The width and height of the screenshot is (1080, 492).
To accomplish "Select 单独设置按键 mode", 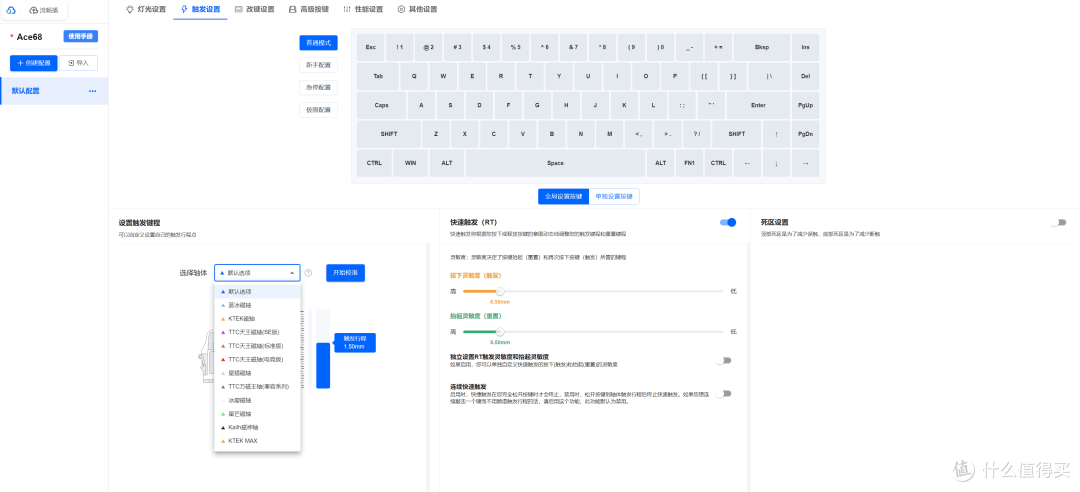I will [x=614, y=196].
